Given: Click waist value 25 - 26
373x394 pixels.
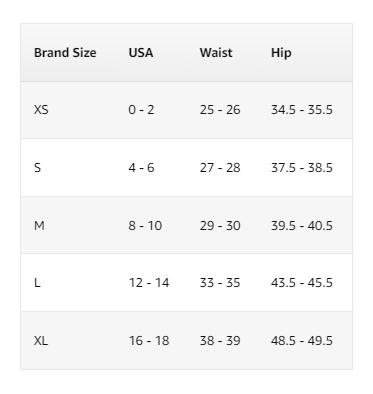Looking at the screenshot, I should click(220, 110).
